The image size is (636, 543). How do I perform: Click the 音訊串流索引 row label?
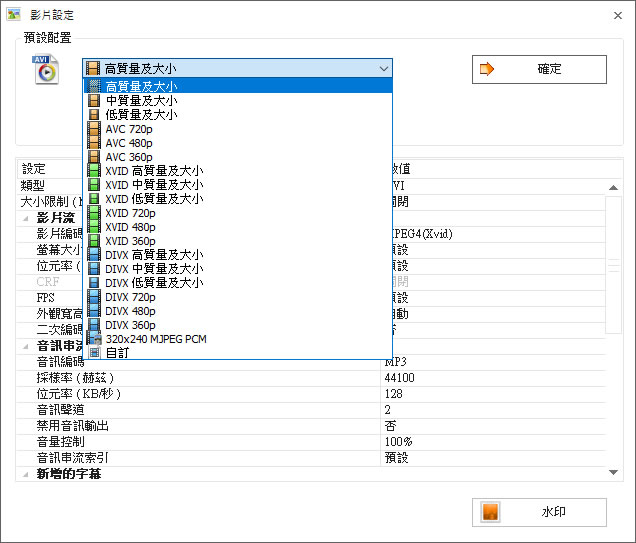click(73, 458)
